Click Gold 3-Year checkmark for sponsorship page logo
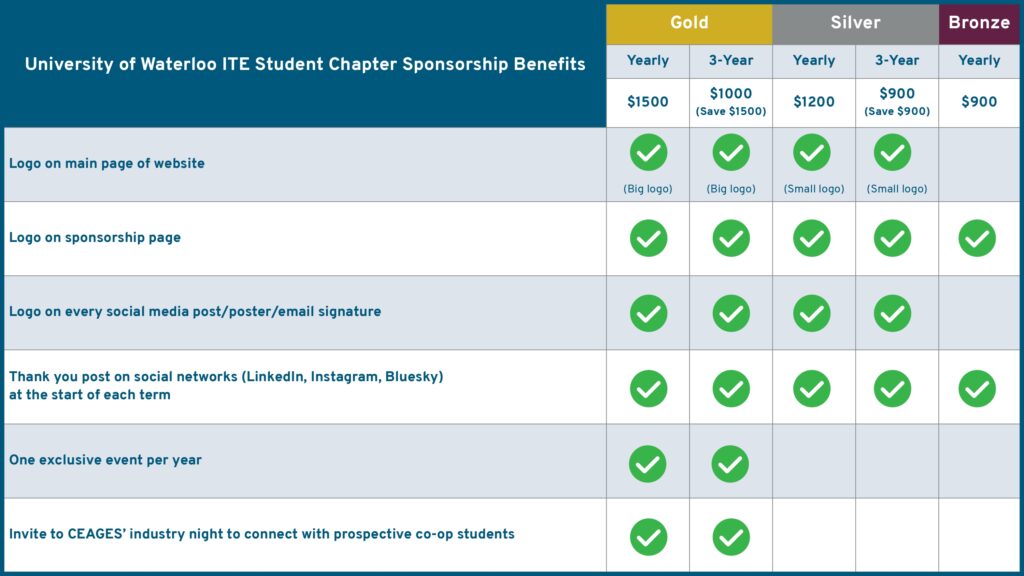 click(x=731, y=238)
